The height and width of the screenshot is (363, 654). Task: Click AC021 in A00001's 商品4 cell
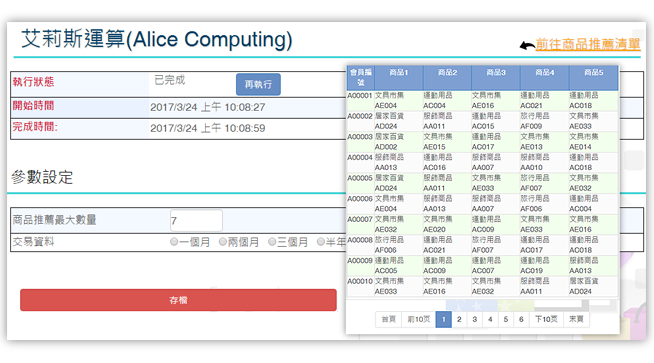point(531,106)
